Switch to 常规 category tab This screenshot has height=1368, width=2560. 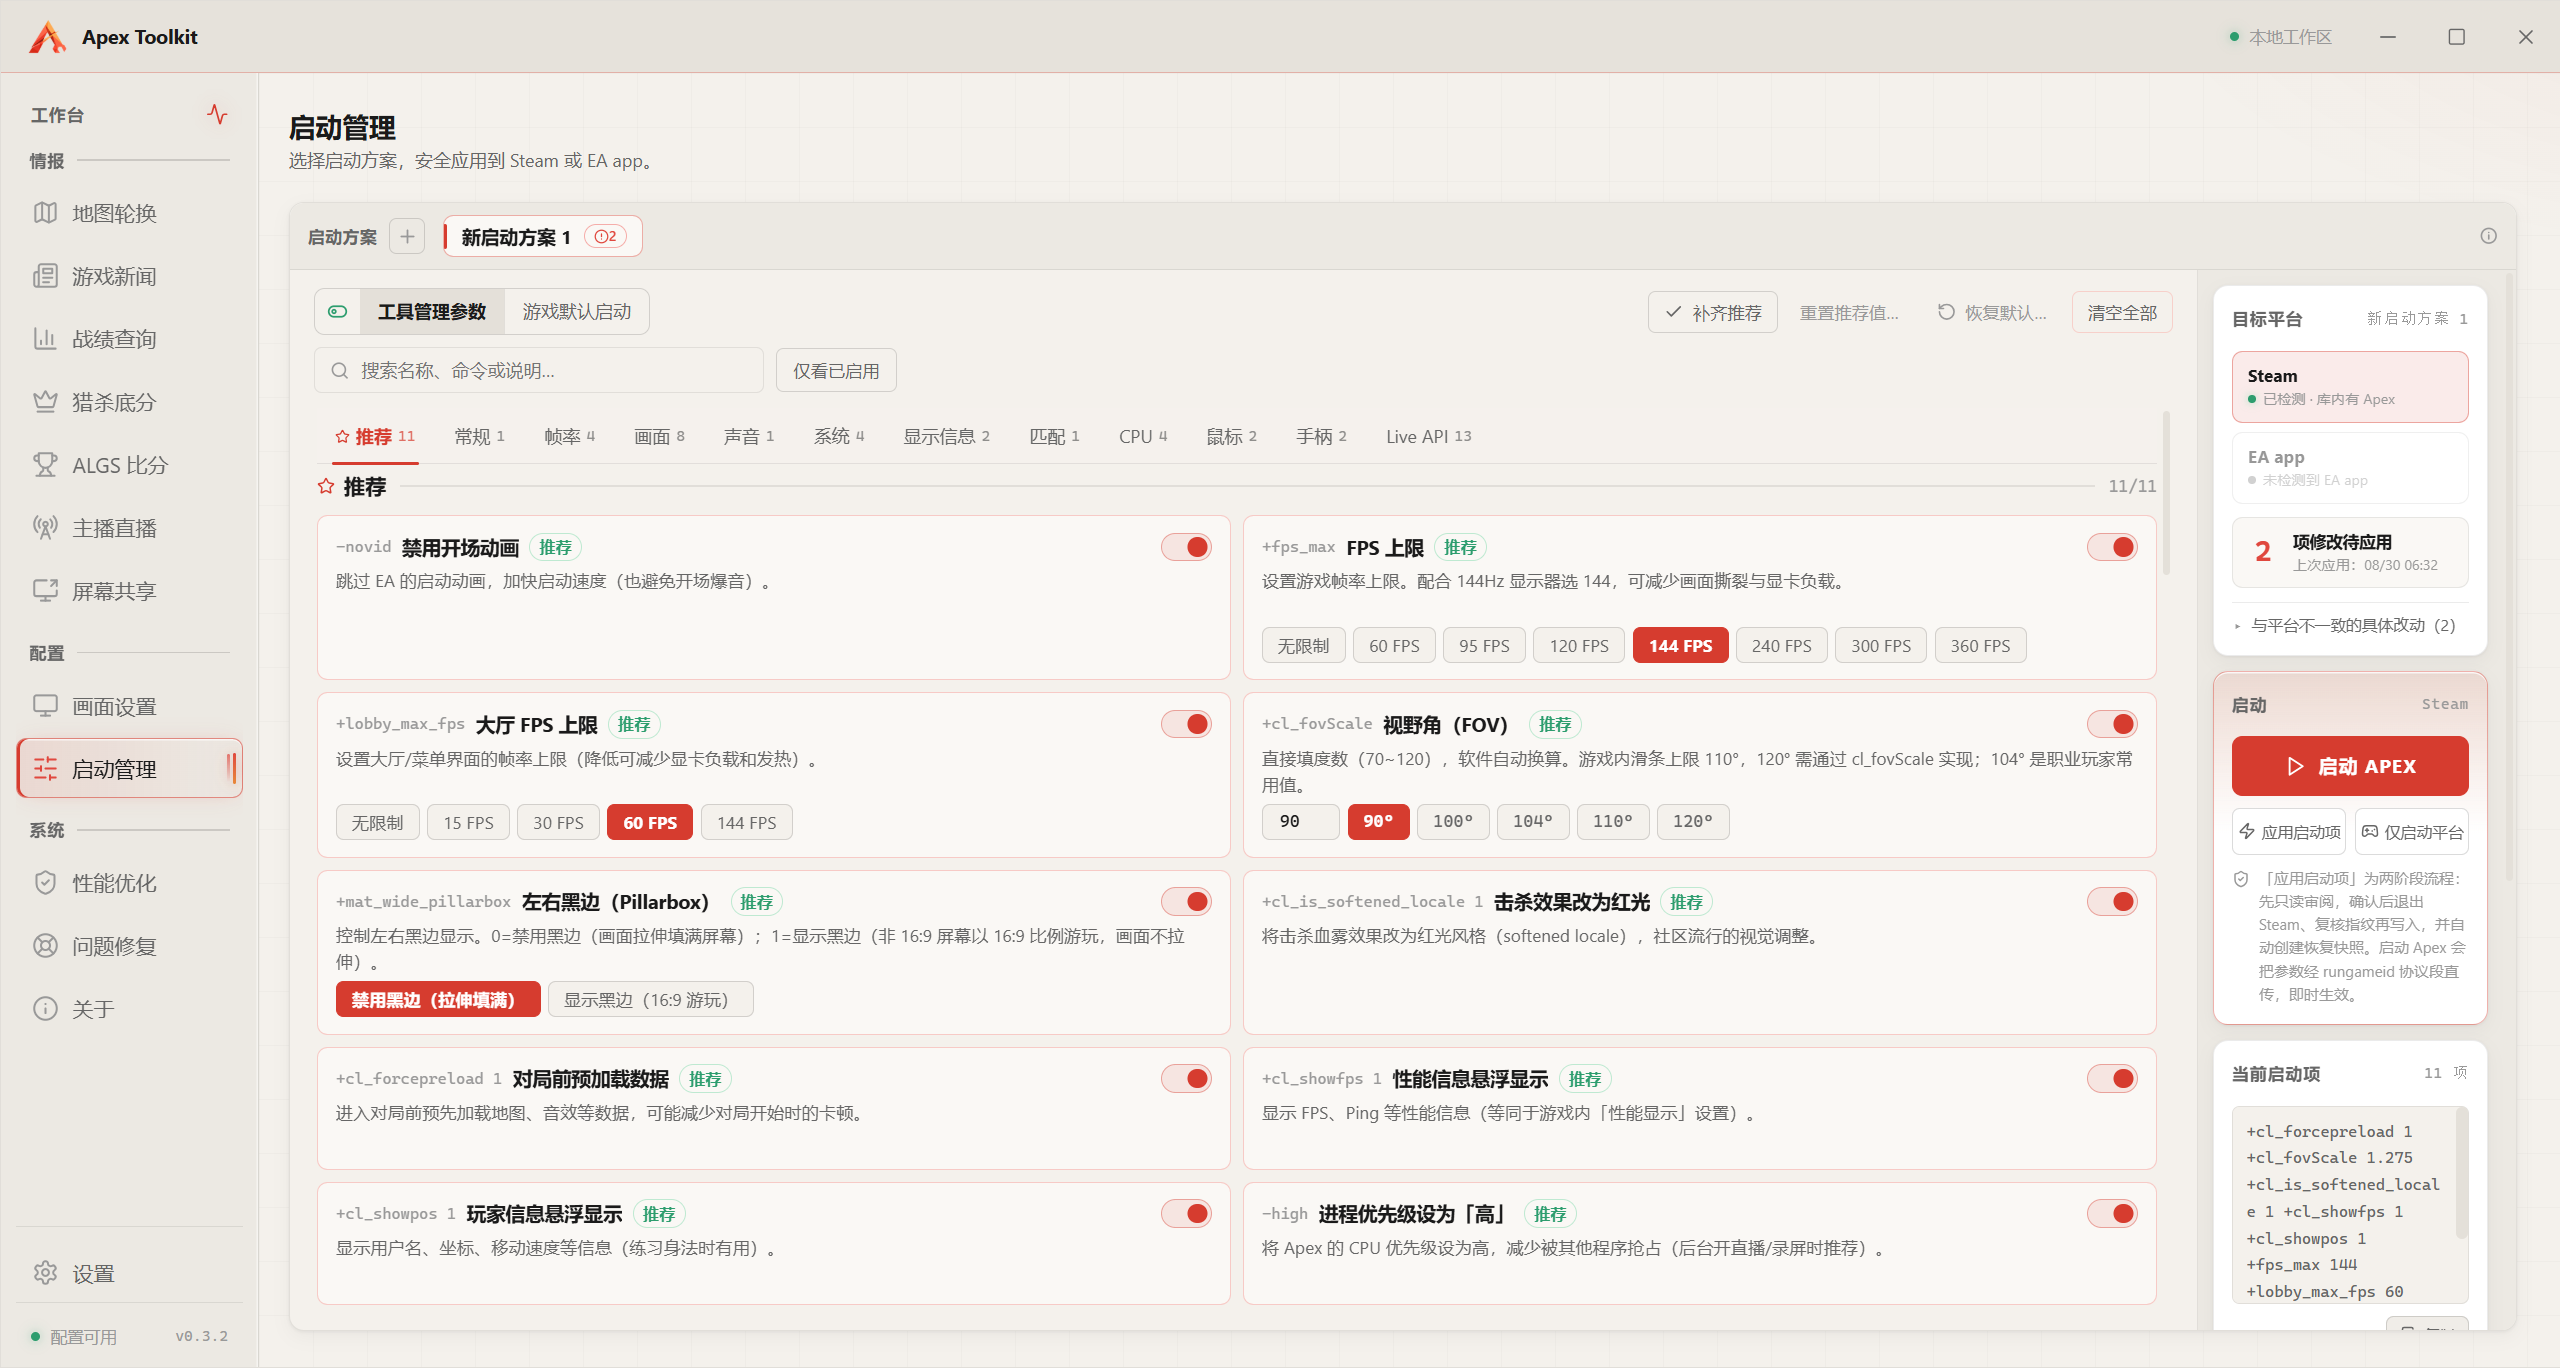(x=479, y=437)
